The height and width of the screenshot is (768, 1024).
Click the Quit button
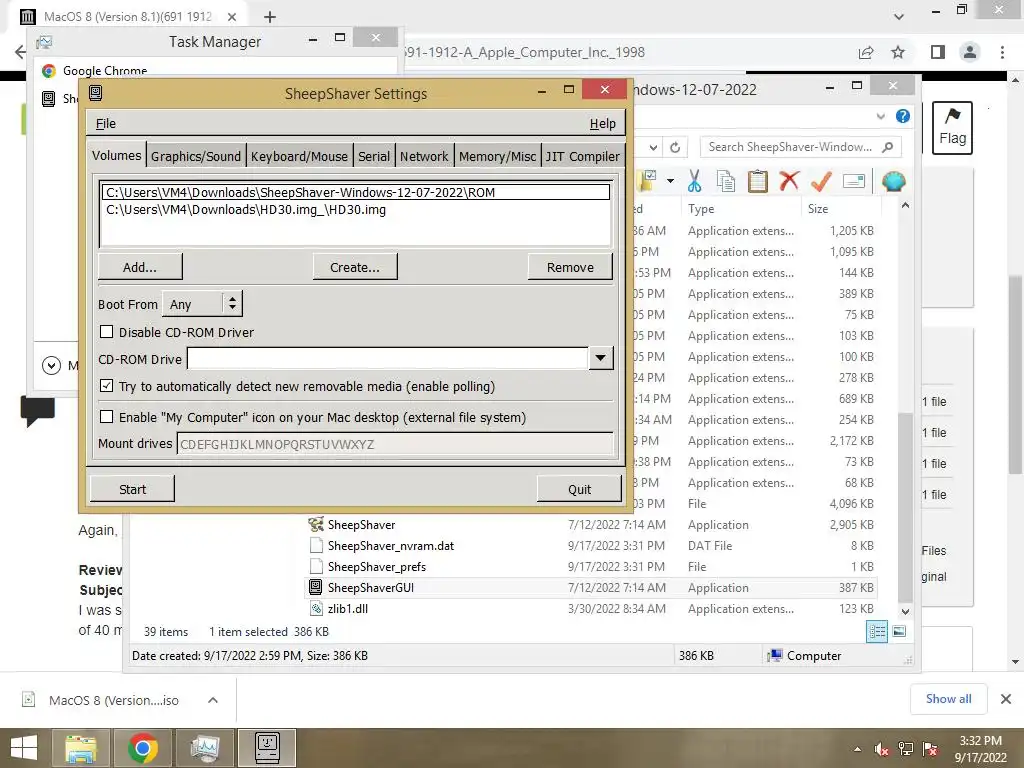coord(579,489)
